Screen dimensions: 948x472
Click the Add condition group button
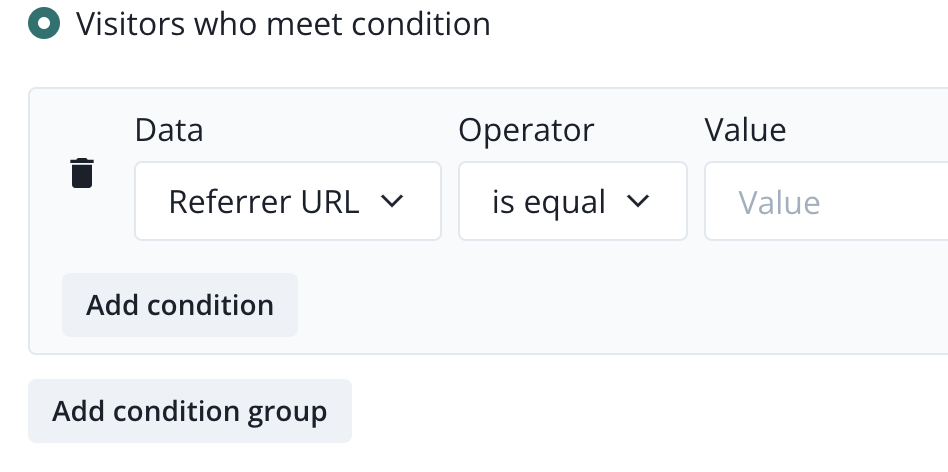(190, 411)
